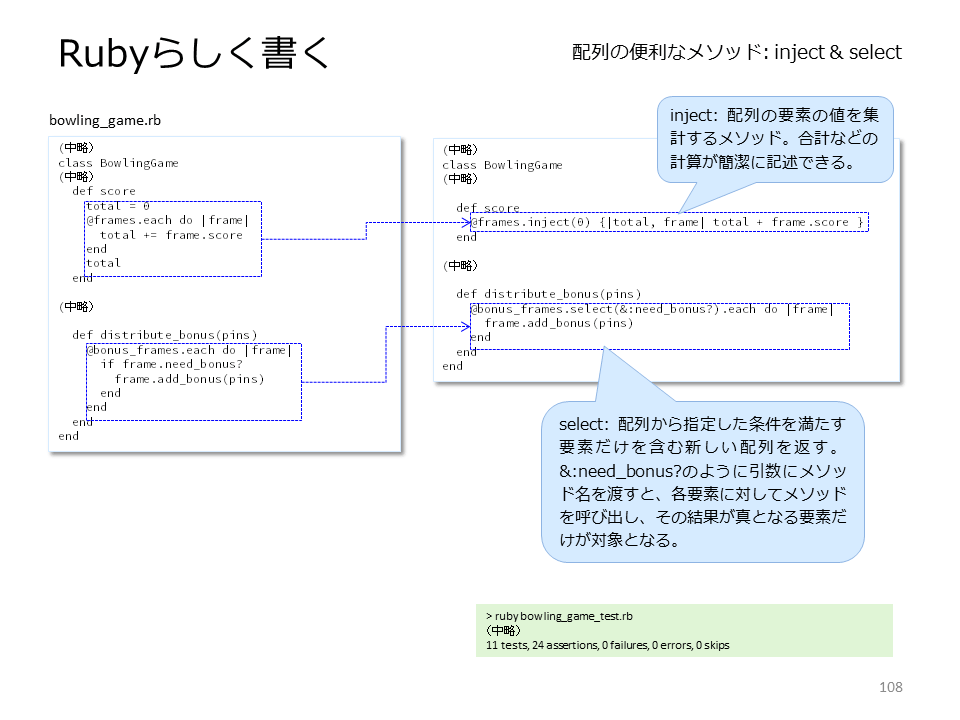Viewport: 960px width, 720px height.
Task: Click 'def distribute_bonus(pins)' in right code box
Action: [549, 294]
